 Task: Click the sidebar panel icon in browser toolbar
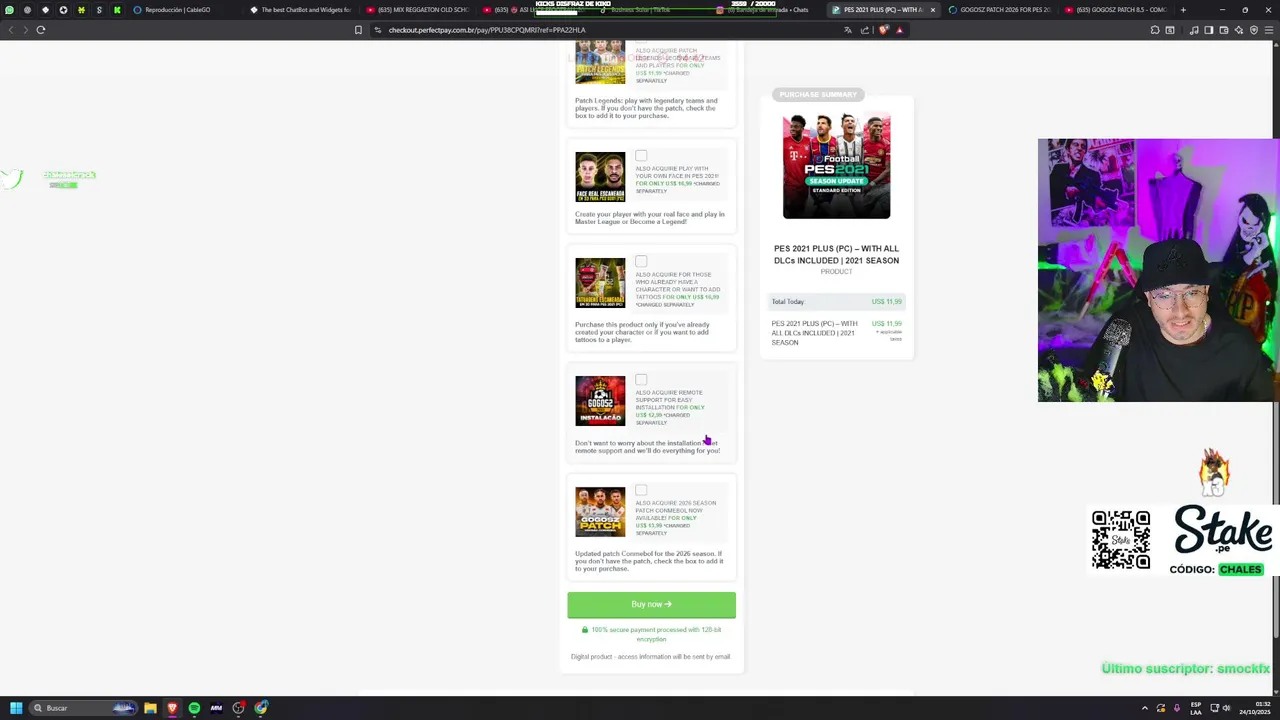[x=1208, y=30]
